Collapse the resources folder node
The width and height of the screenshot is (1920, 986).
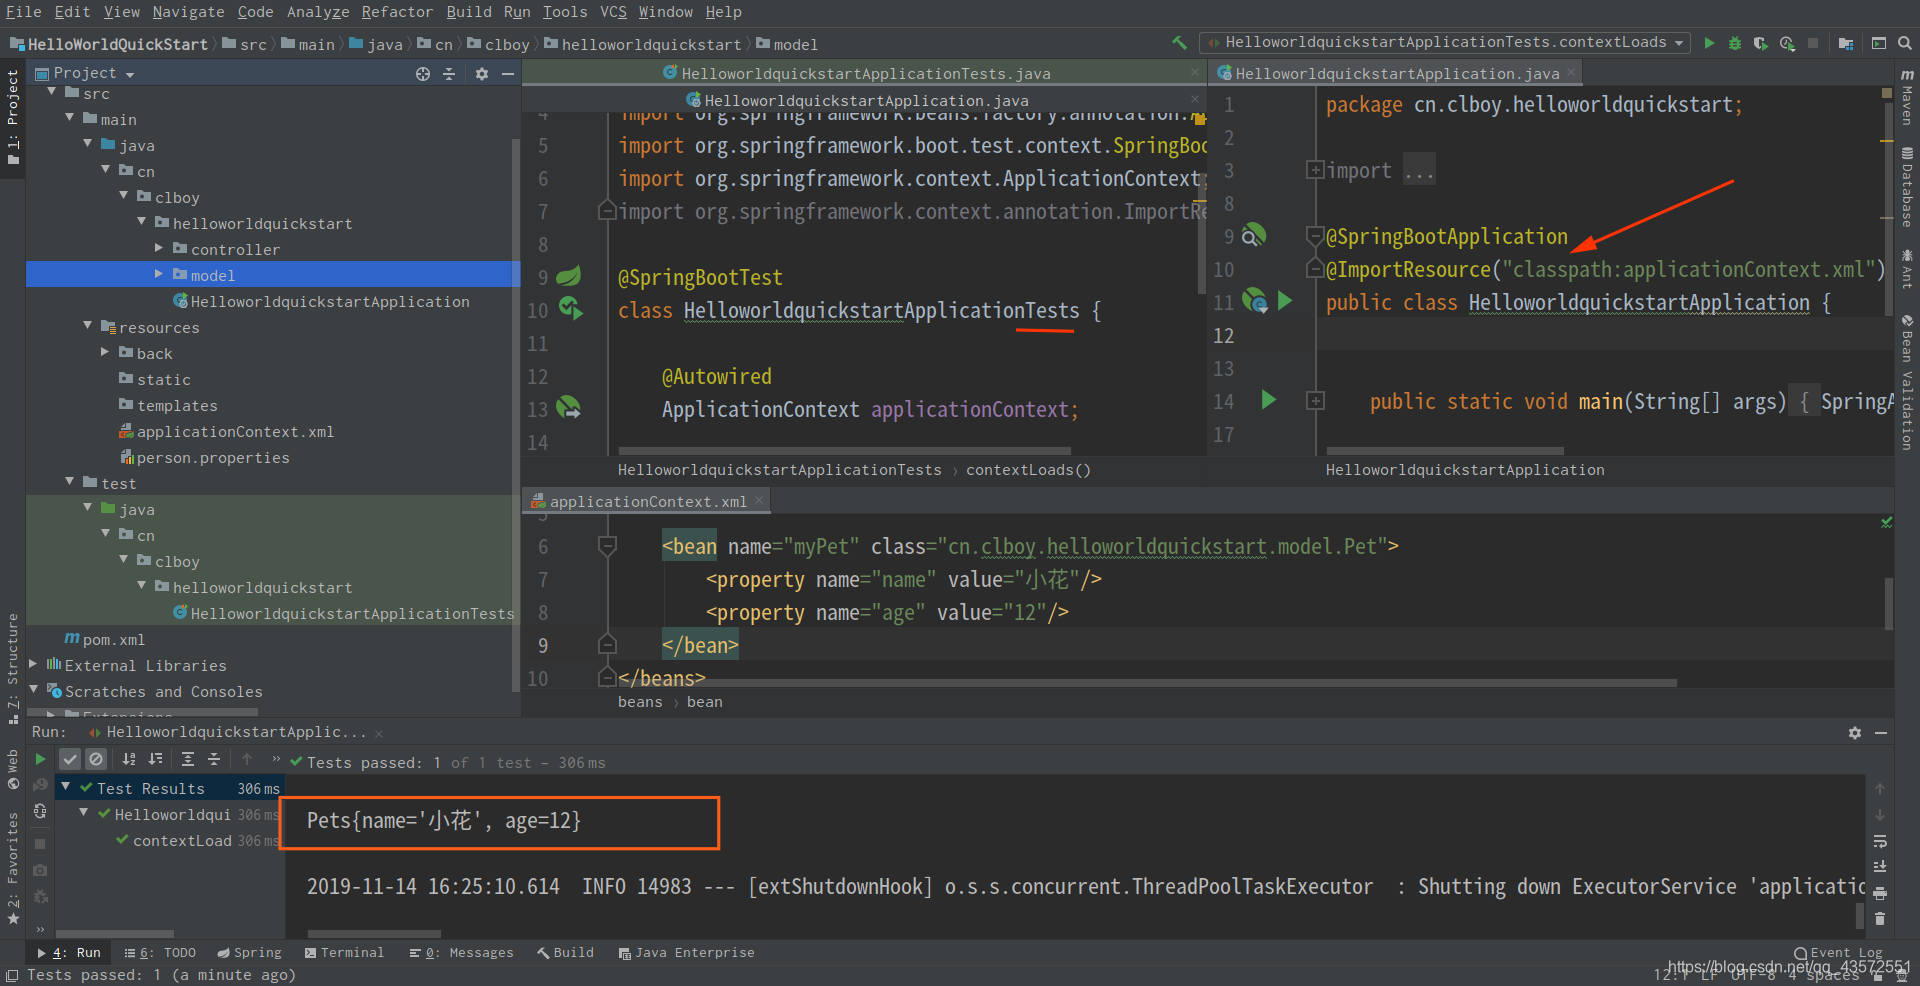[87, 325]
